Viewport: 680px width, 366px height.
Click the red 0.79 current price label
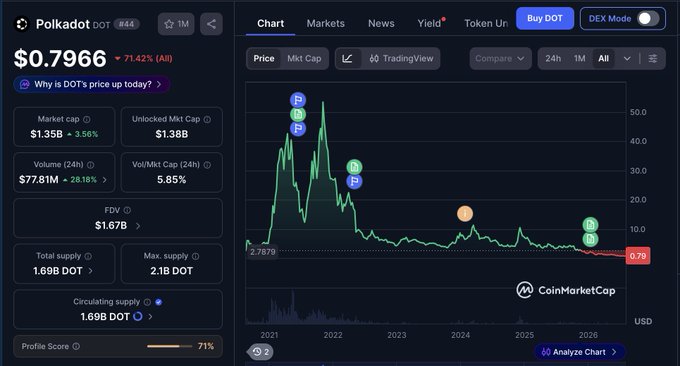point(638,256)
